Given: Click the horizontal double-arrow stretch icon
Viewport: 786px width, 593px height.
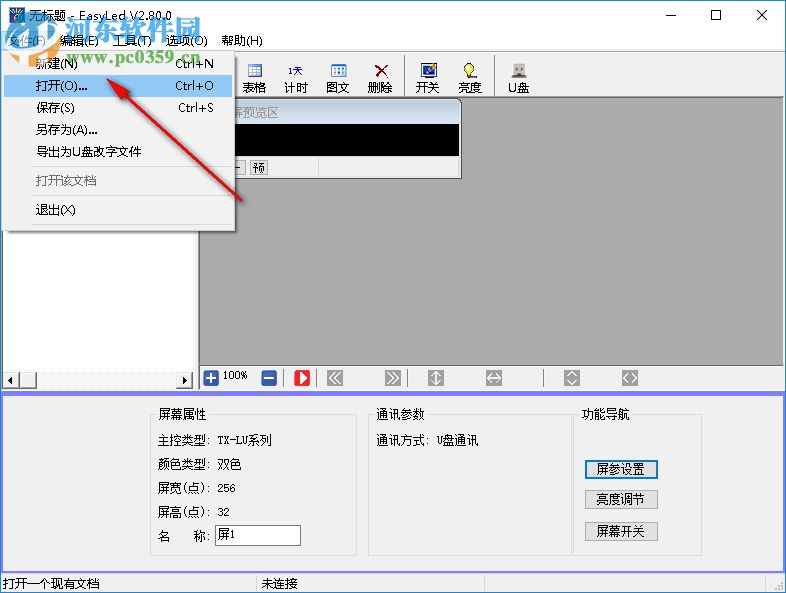Looking at the screenshot, I should tap(494, 378).
